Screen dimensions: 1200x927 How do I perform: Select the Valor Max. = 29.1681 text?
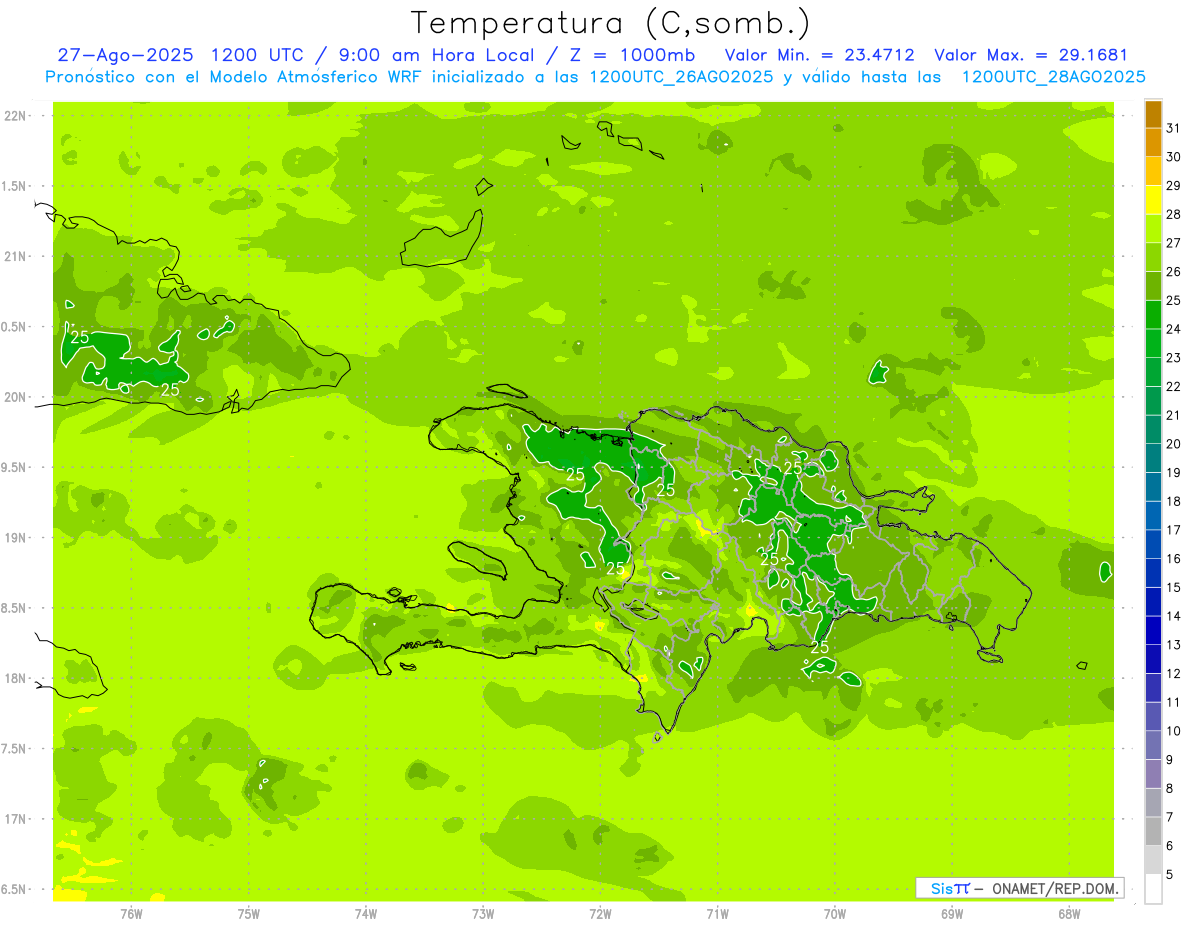click(1030, 55)
